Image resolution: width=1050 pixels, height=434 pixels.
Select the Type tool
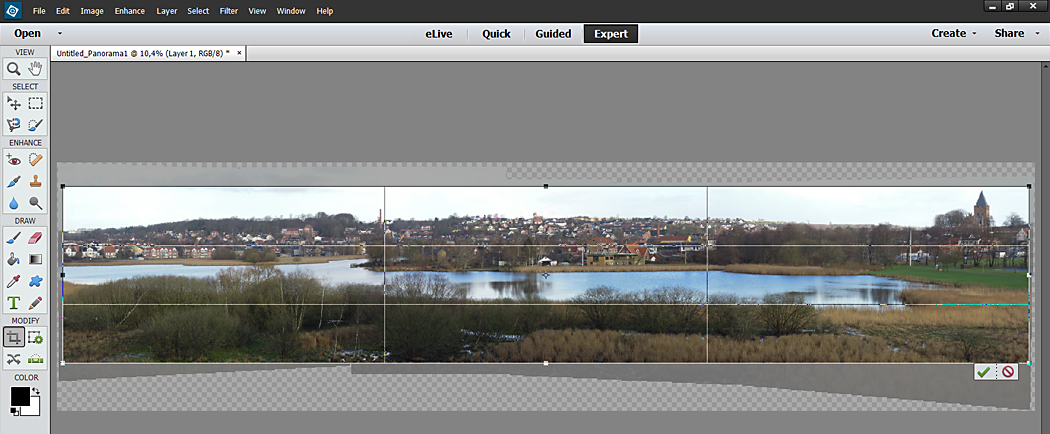13,303
